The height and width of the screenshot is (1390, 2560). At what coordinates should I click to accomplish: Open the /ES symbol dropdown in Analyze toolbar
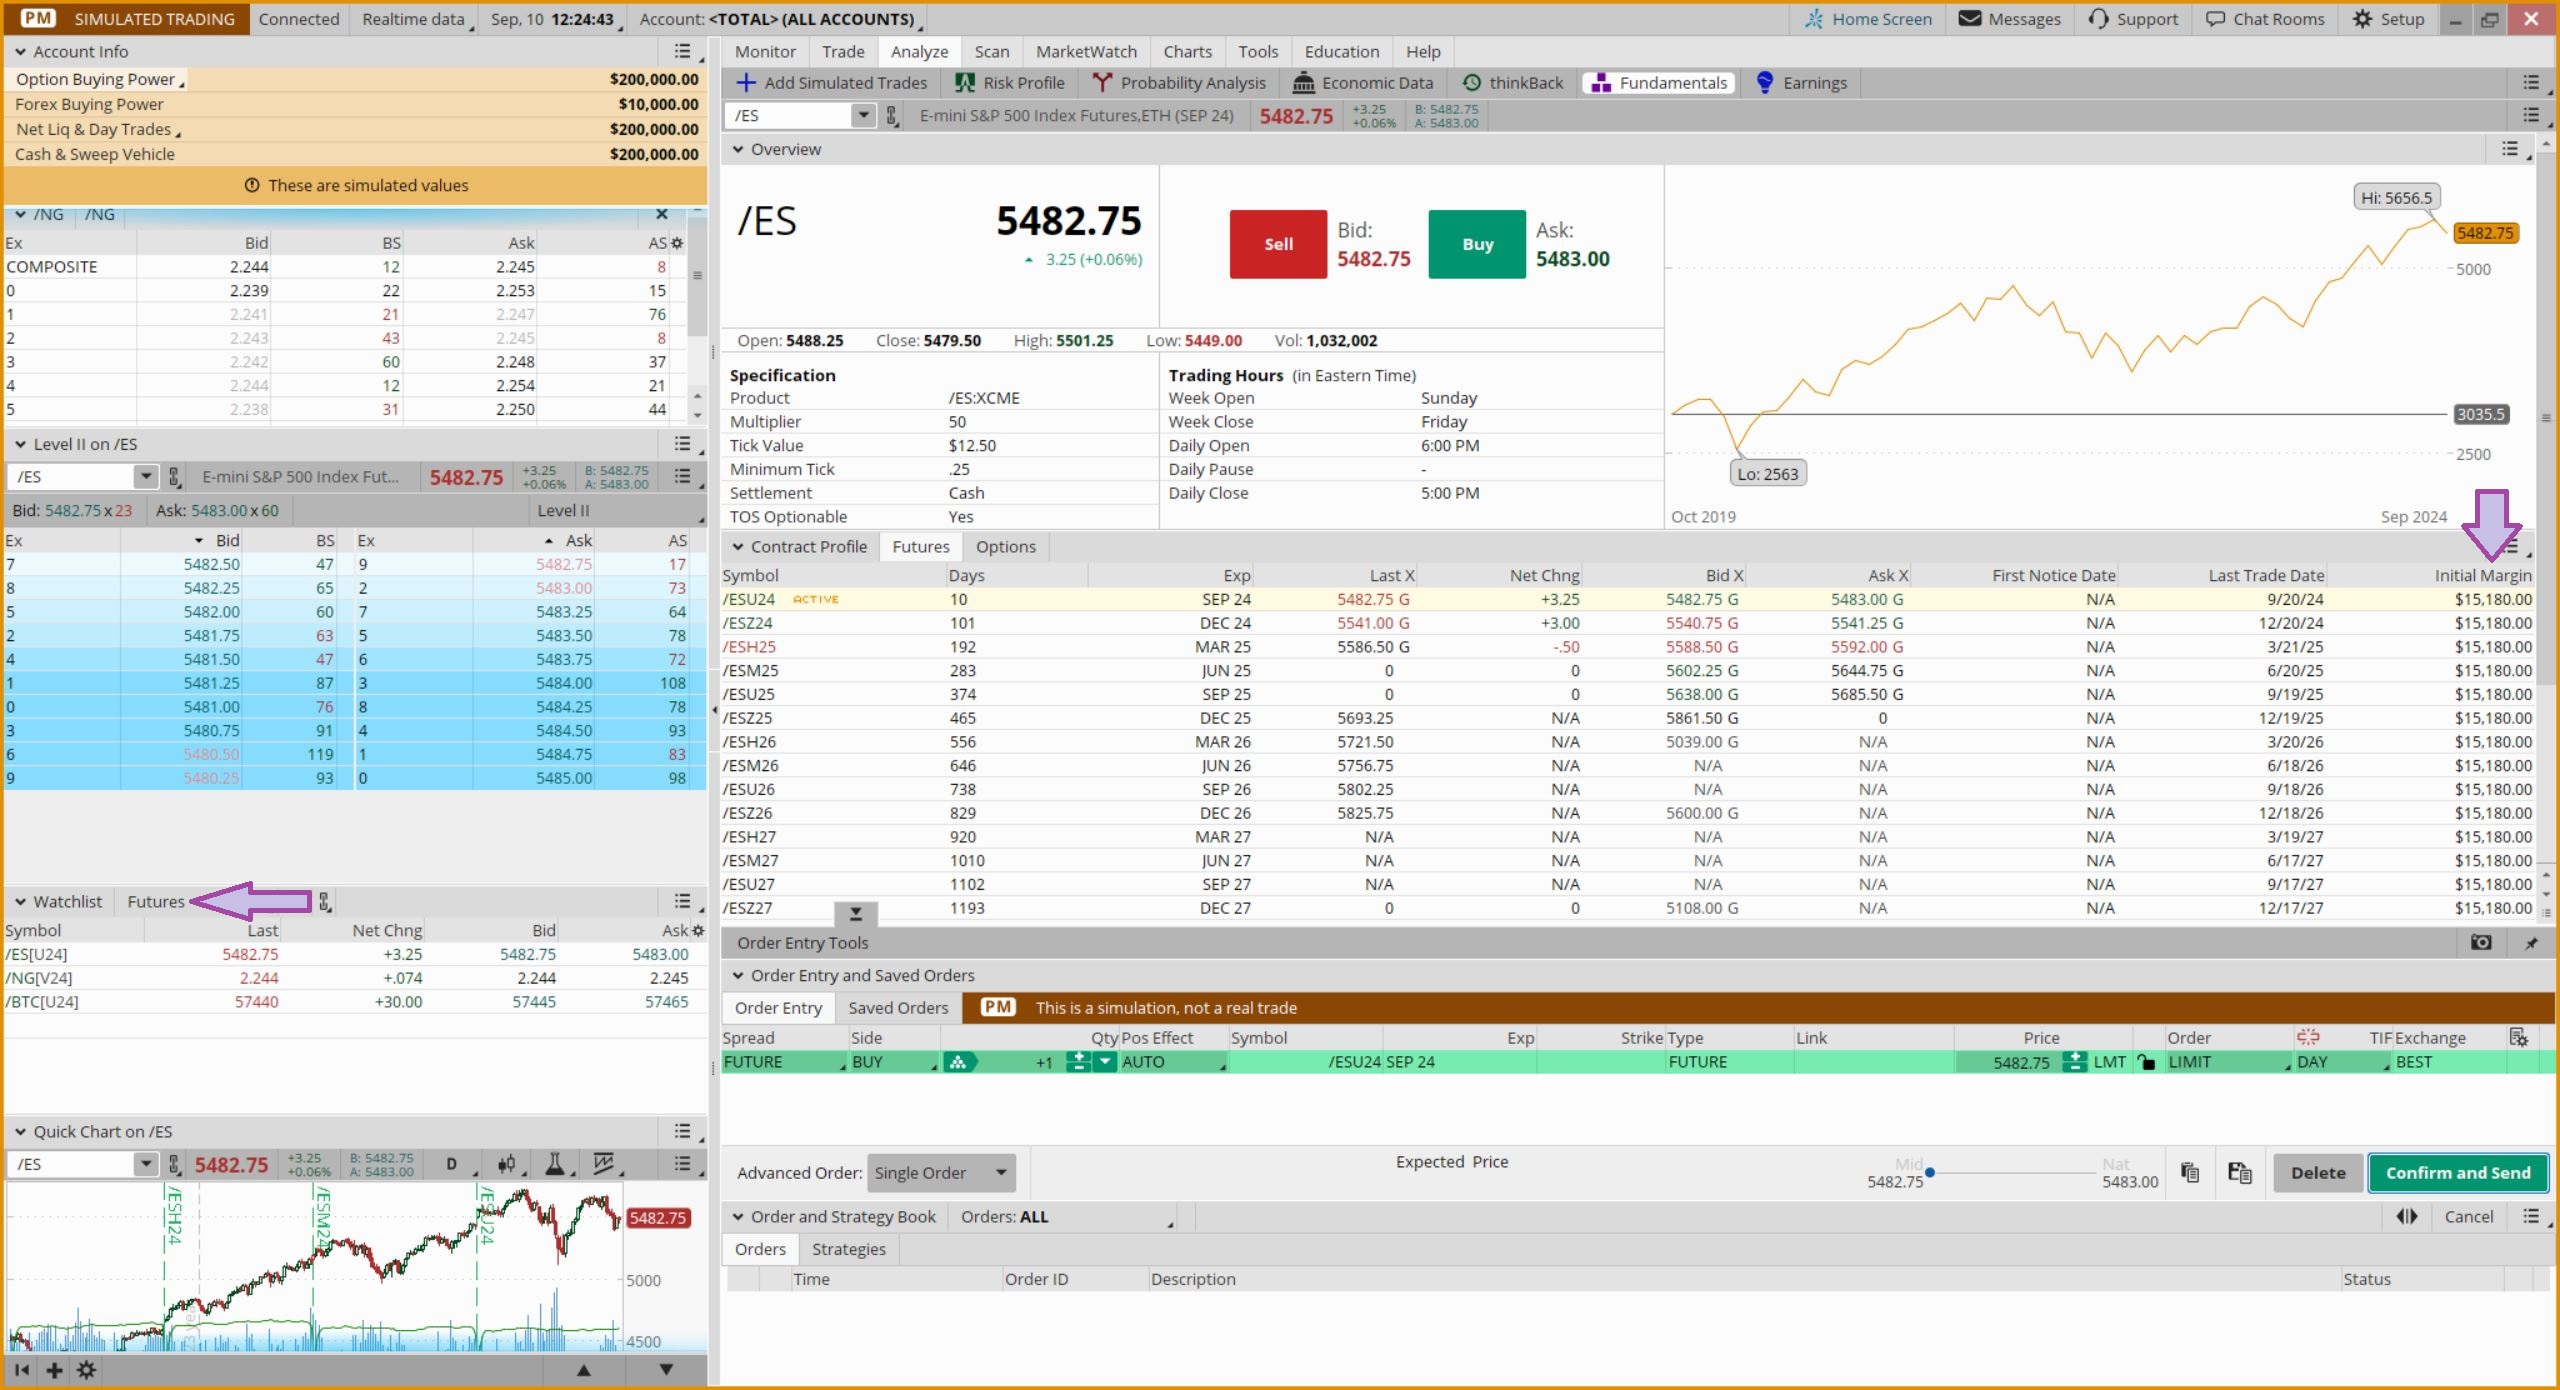pyautogui.click(x=863, y=115)
